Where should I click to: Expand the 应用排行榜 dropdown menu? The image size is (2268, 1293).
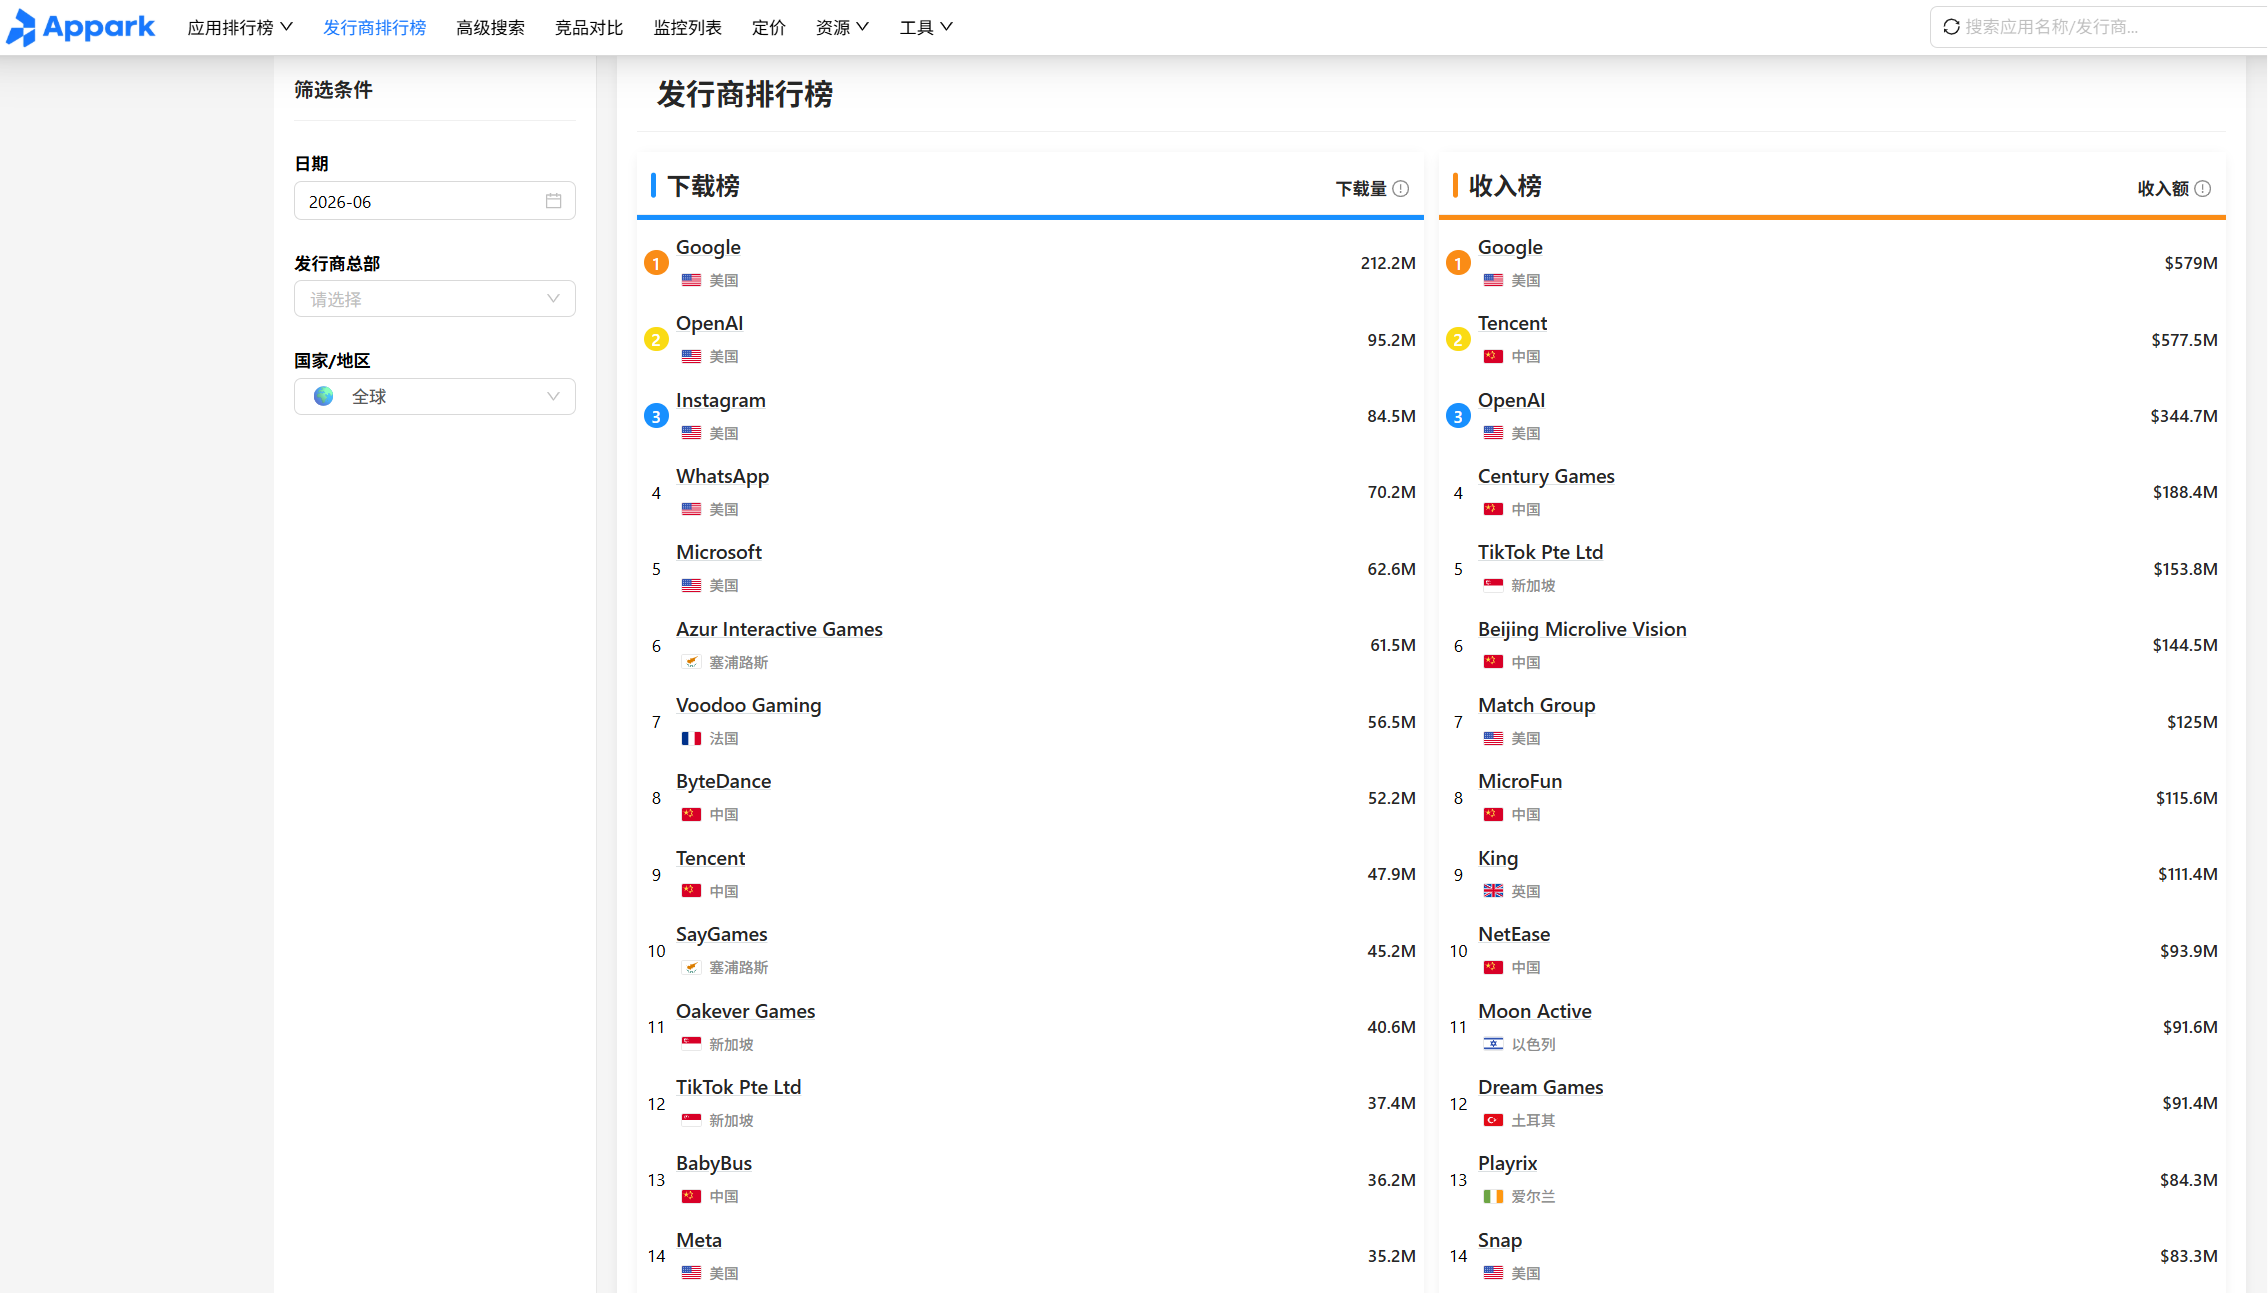pyautogui.click(x=240, y=27)
